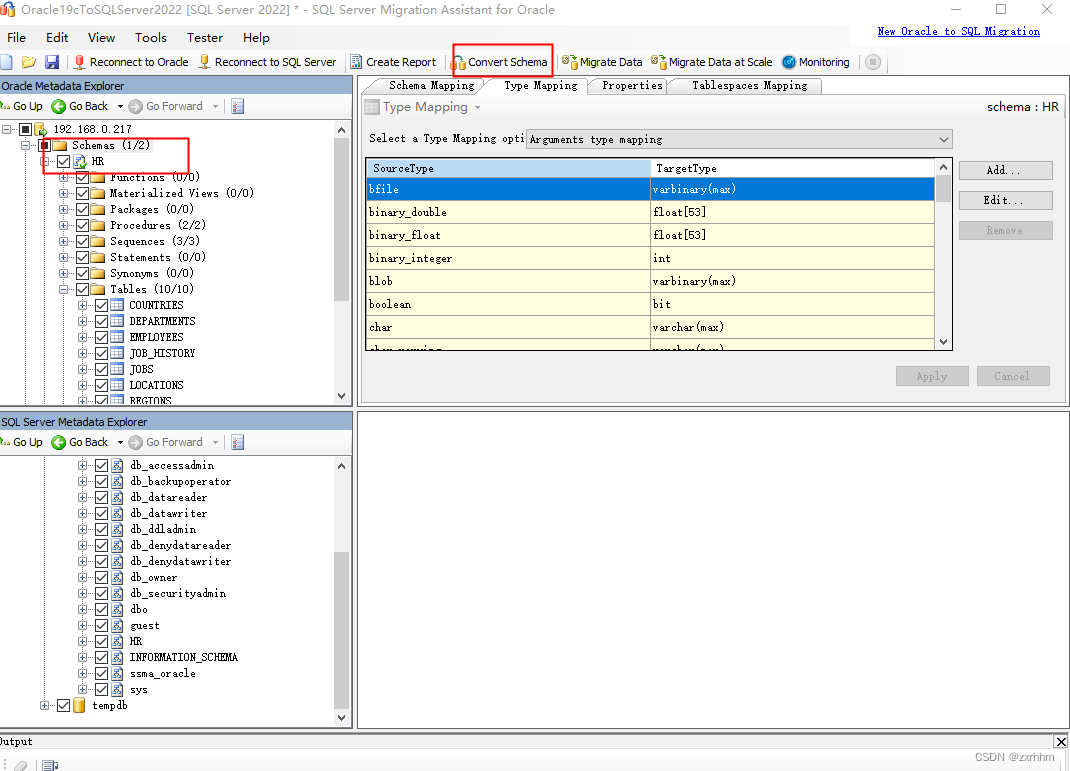Open the Tester menu
1070x771 pixels.
205,38
